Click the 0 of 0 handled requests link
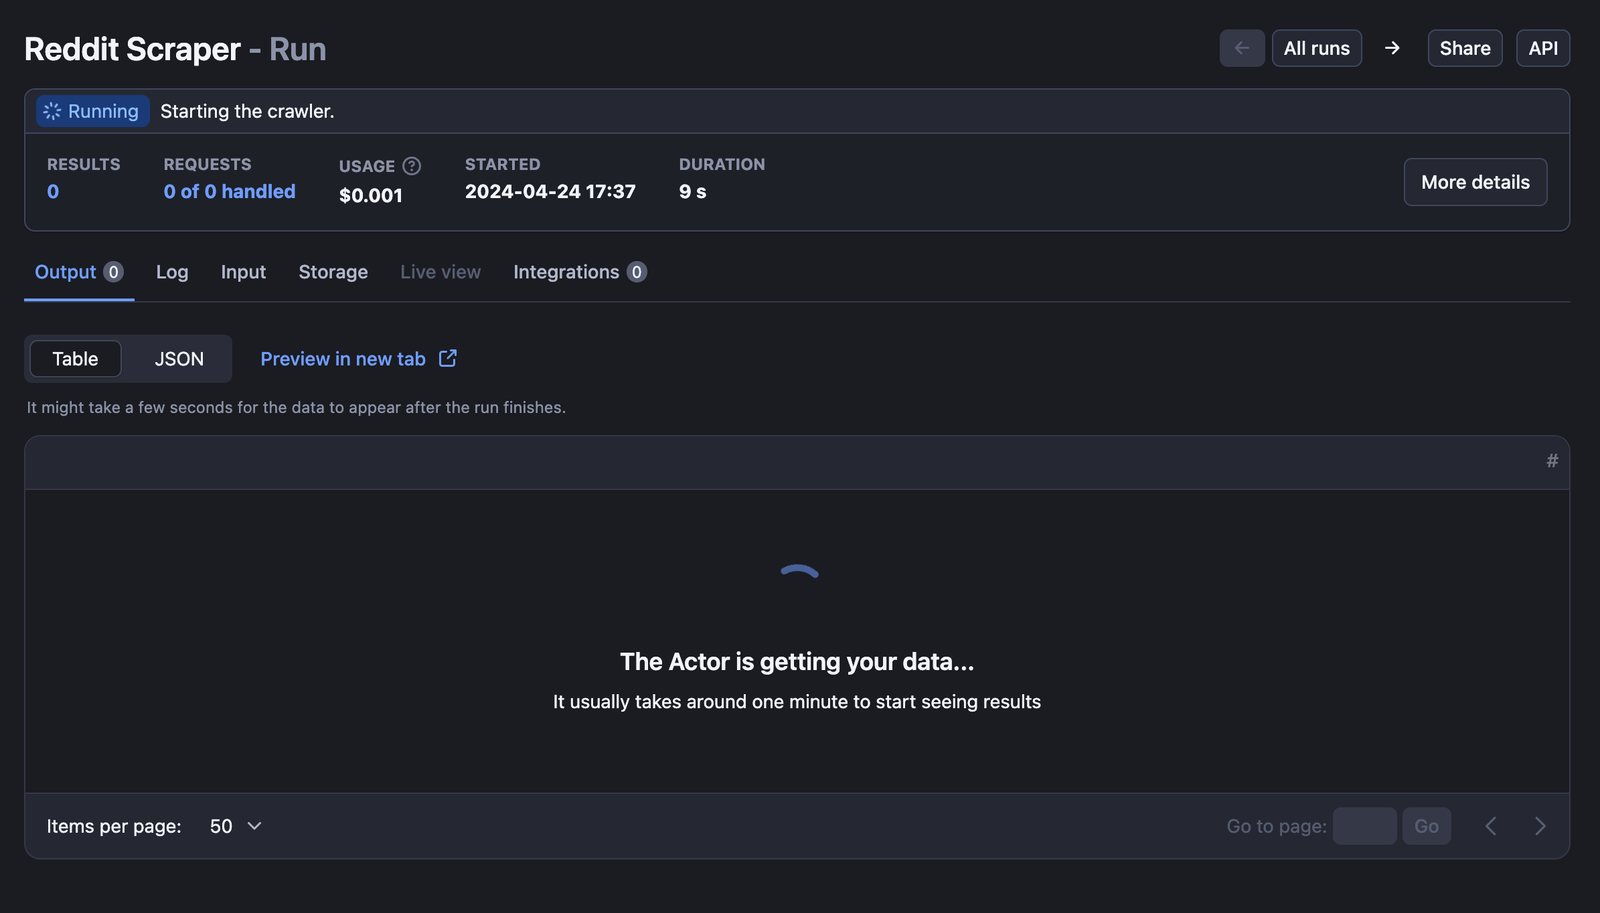1600x913 pixels. pos(229,191)
